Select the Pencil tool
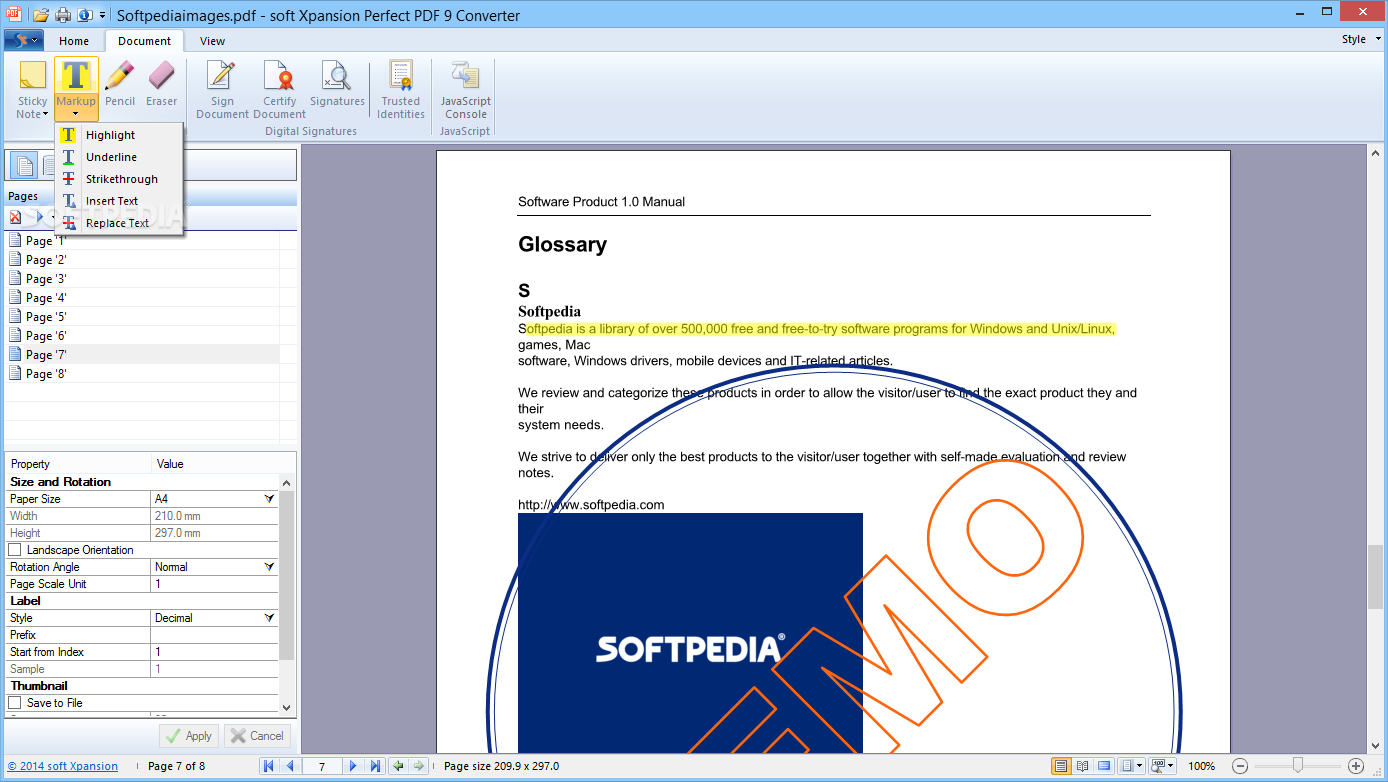The height and width of the screenshot is (782, 1388). [x=120, y=84]
